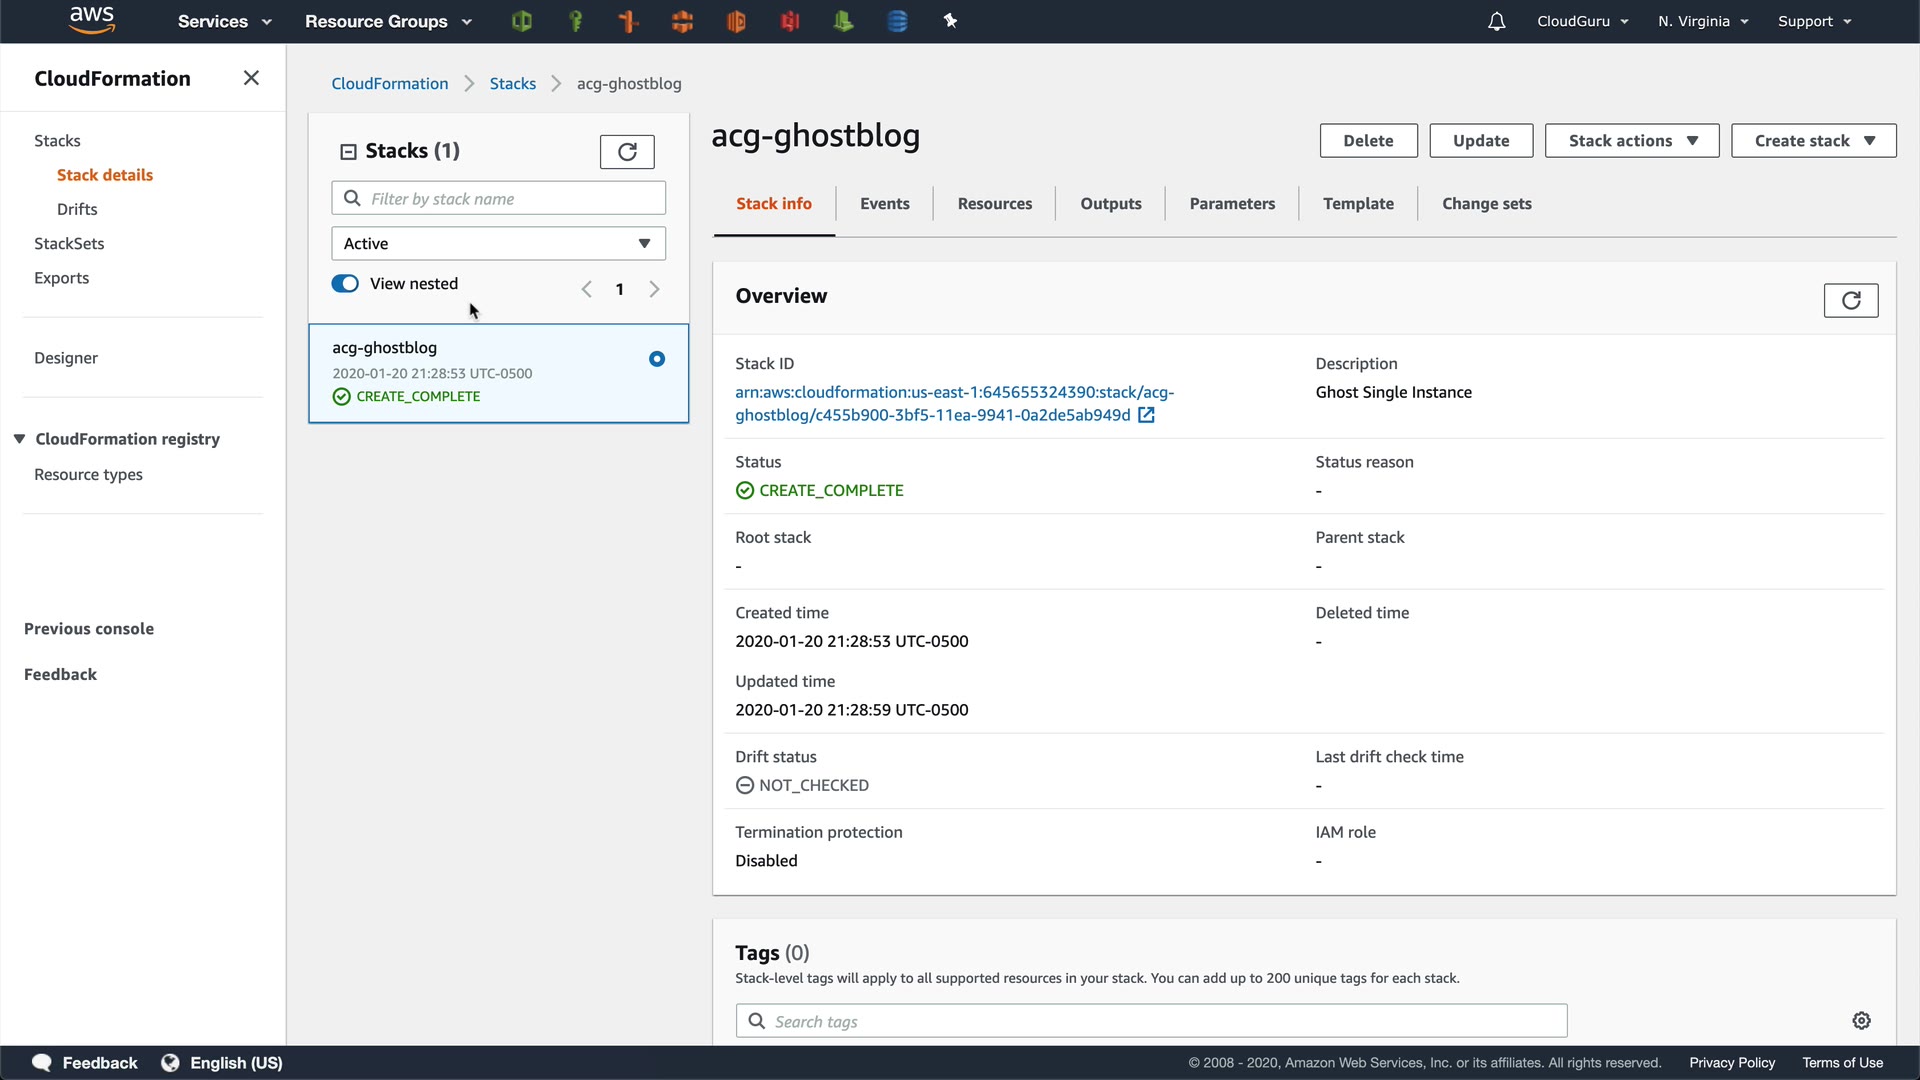Select the acg-ghostblog stack radio button
Image resolution: width=1920 pixels, height=1080 pixels.
[657, 359]
